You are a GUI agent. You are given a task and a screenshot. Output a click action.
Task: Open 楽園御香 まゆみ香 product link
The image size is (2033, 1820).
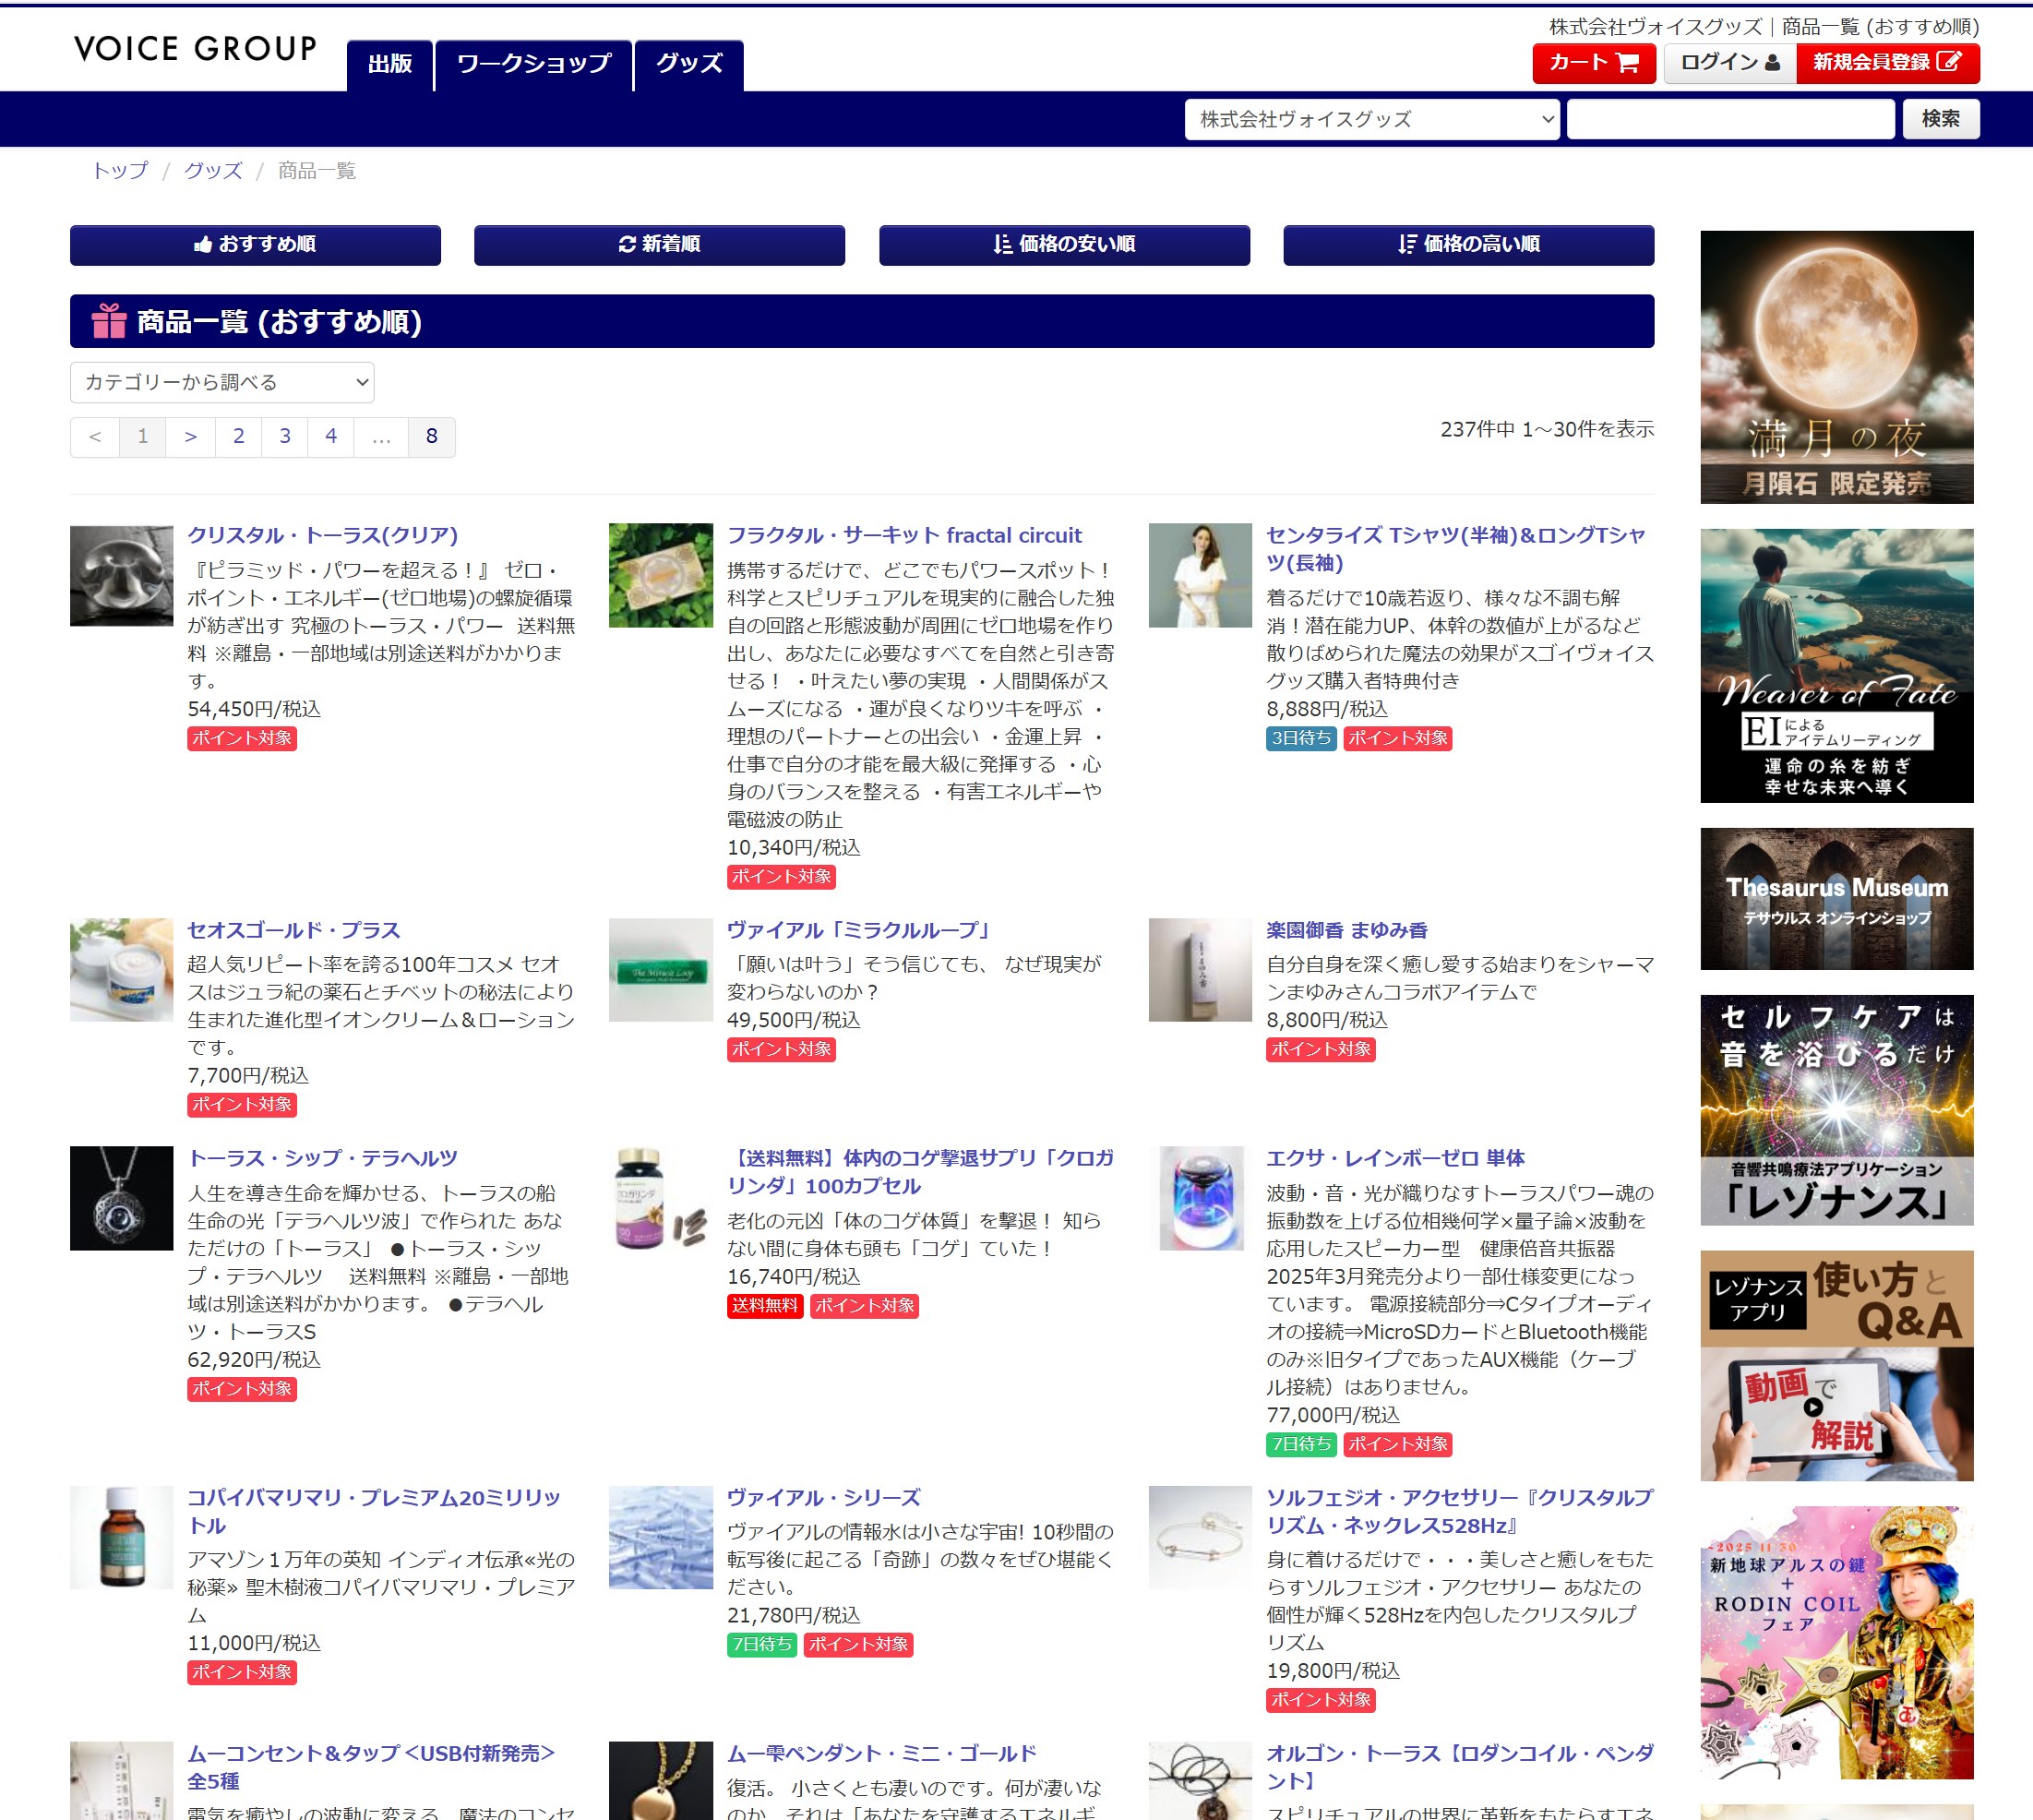1346,930
